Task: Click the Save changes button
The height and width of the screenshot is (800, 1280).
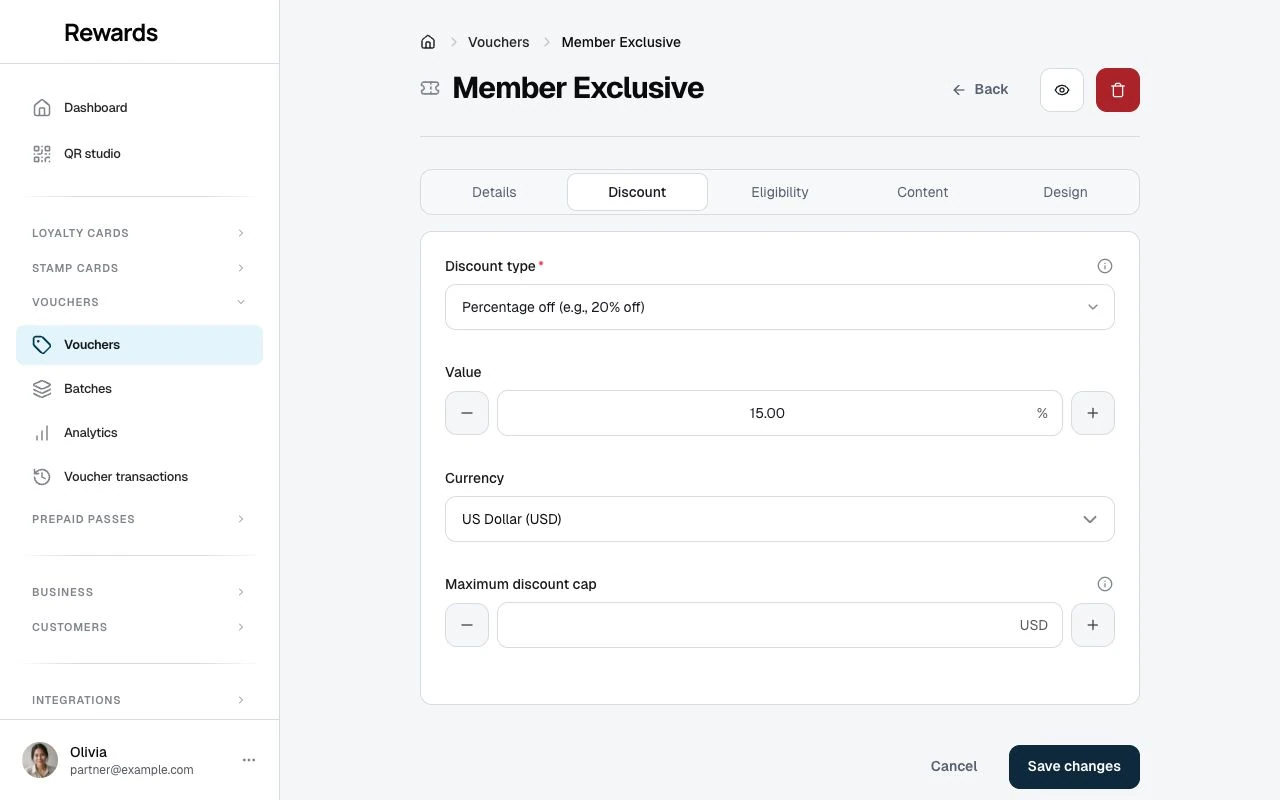Action: tap(1074, 767)
